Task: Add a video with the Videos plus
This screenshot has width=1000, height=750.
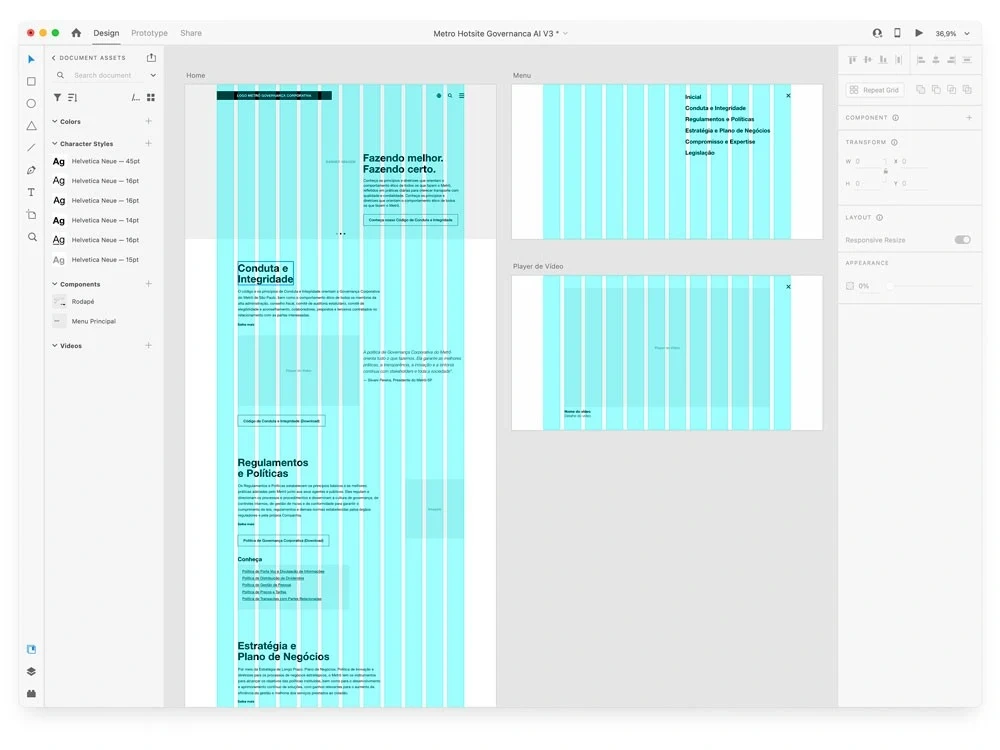Action: (x=149, y=346)
